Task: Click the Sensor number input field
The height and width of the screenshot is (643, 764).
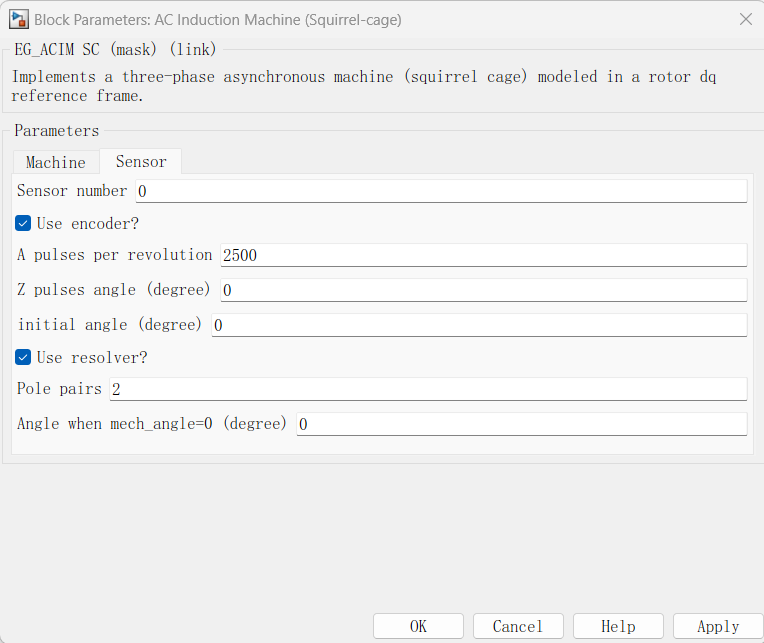Action: 441,191
